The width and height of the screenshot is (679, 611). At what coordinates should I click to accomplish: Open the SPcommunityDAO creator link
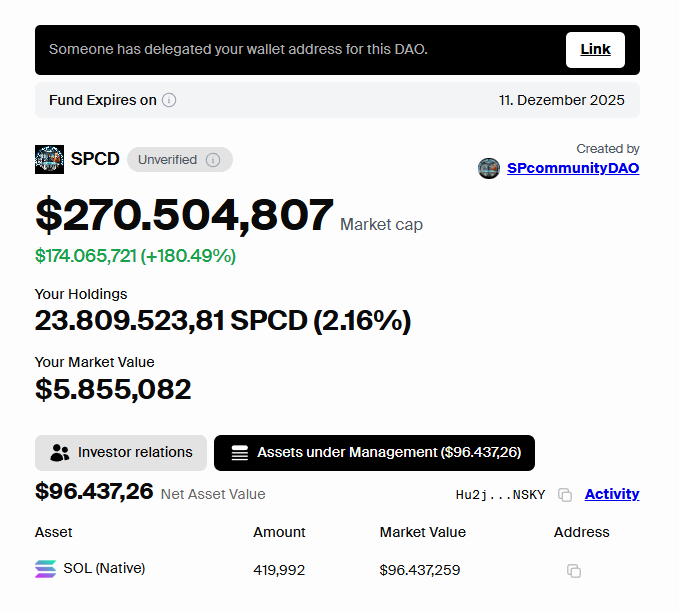click(x=573, y=168)
